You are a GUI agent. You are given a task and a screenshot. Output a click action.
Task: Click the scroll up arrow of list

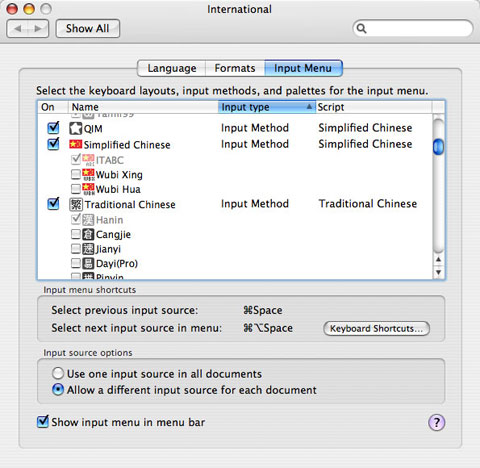tap(439, 259)
